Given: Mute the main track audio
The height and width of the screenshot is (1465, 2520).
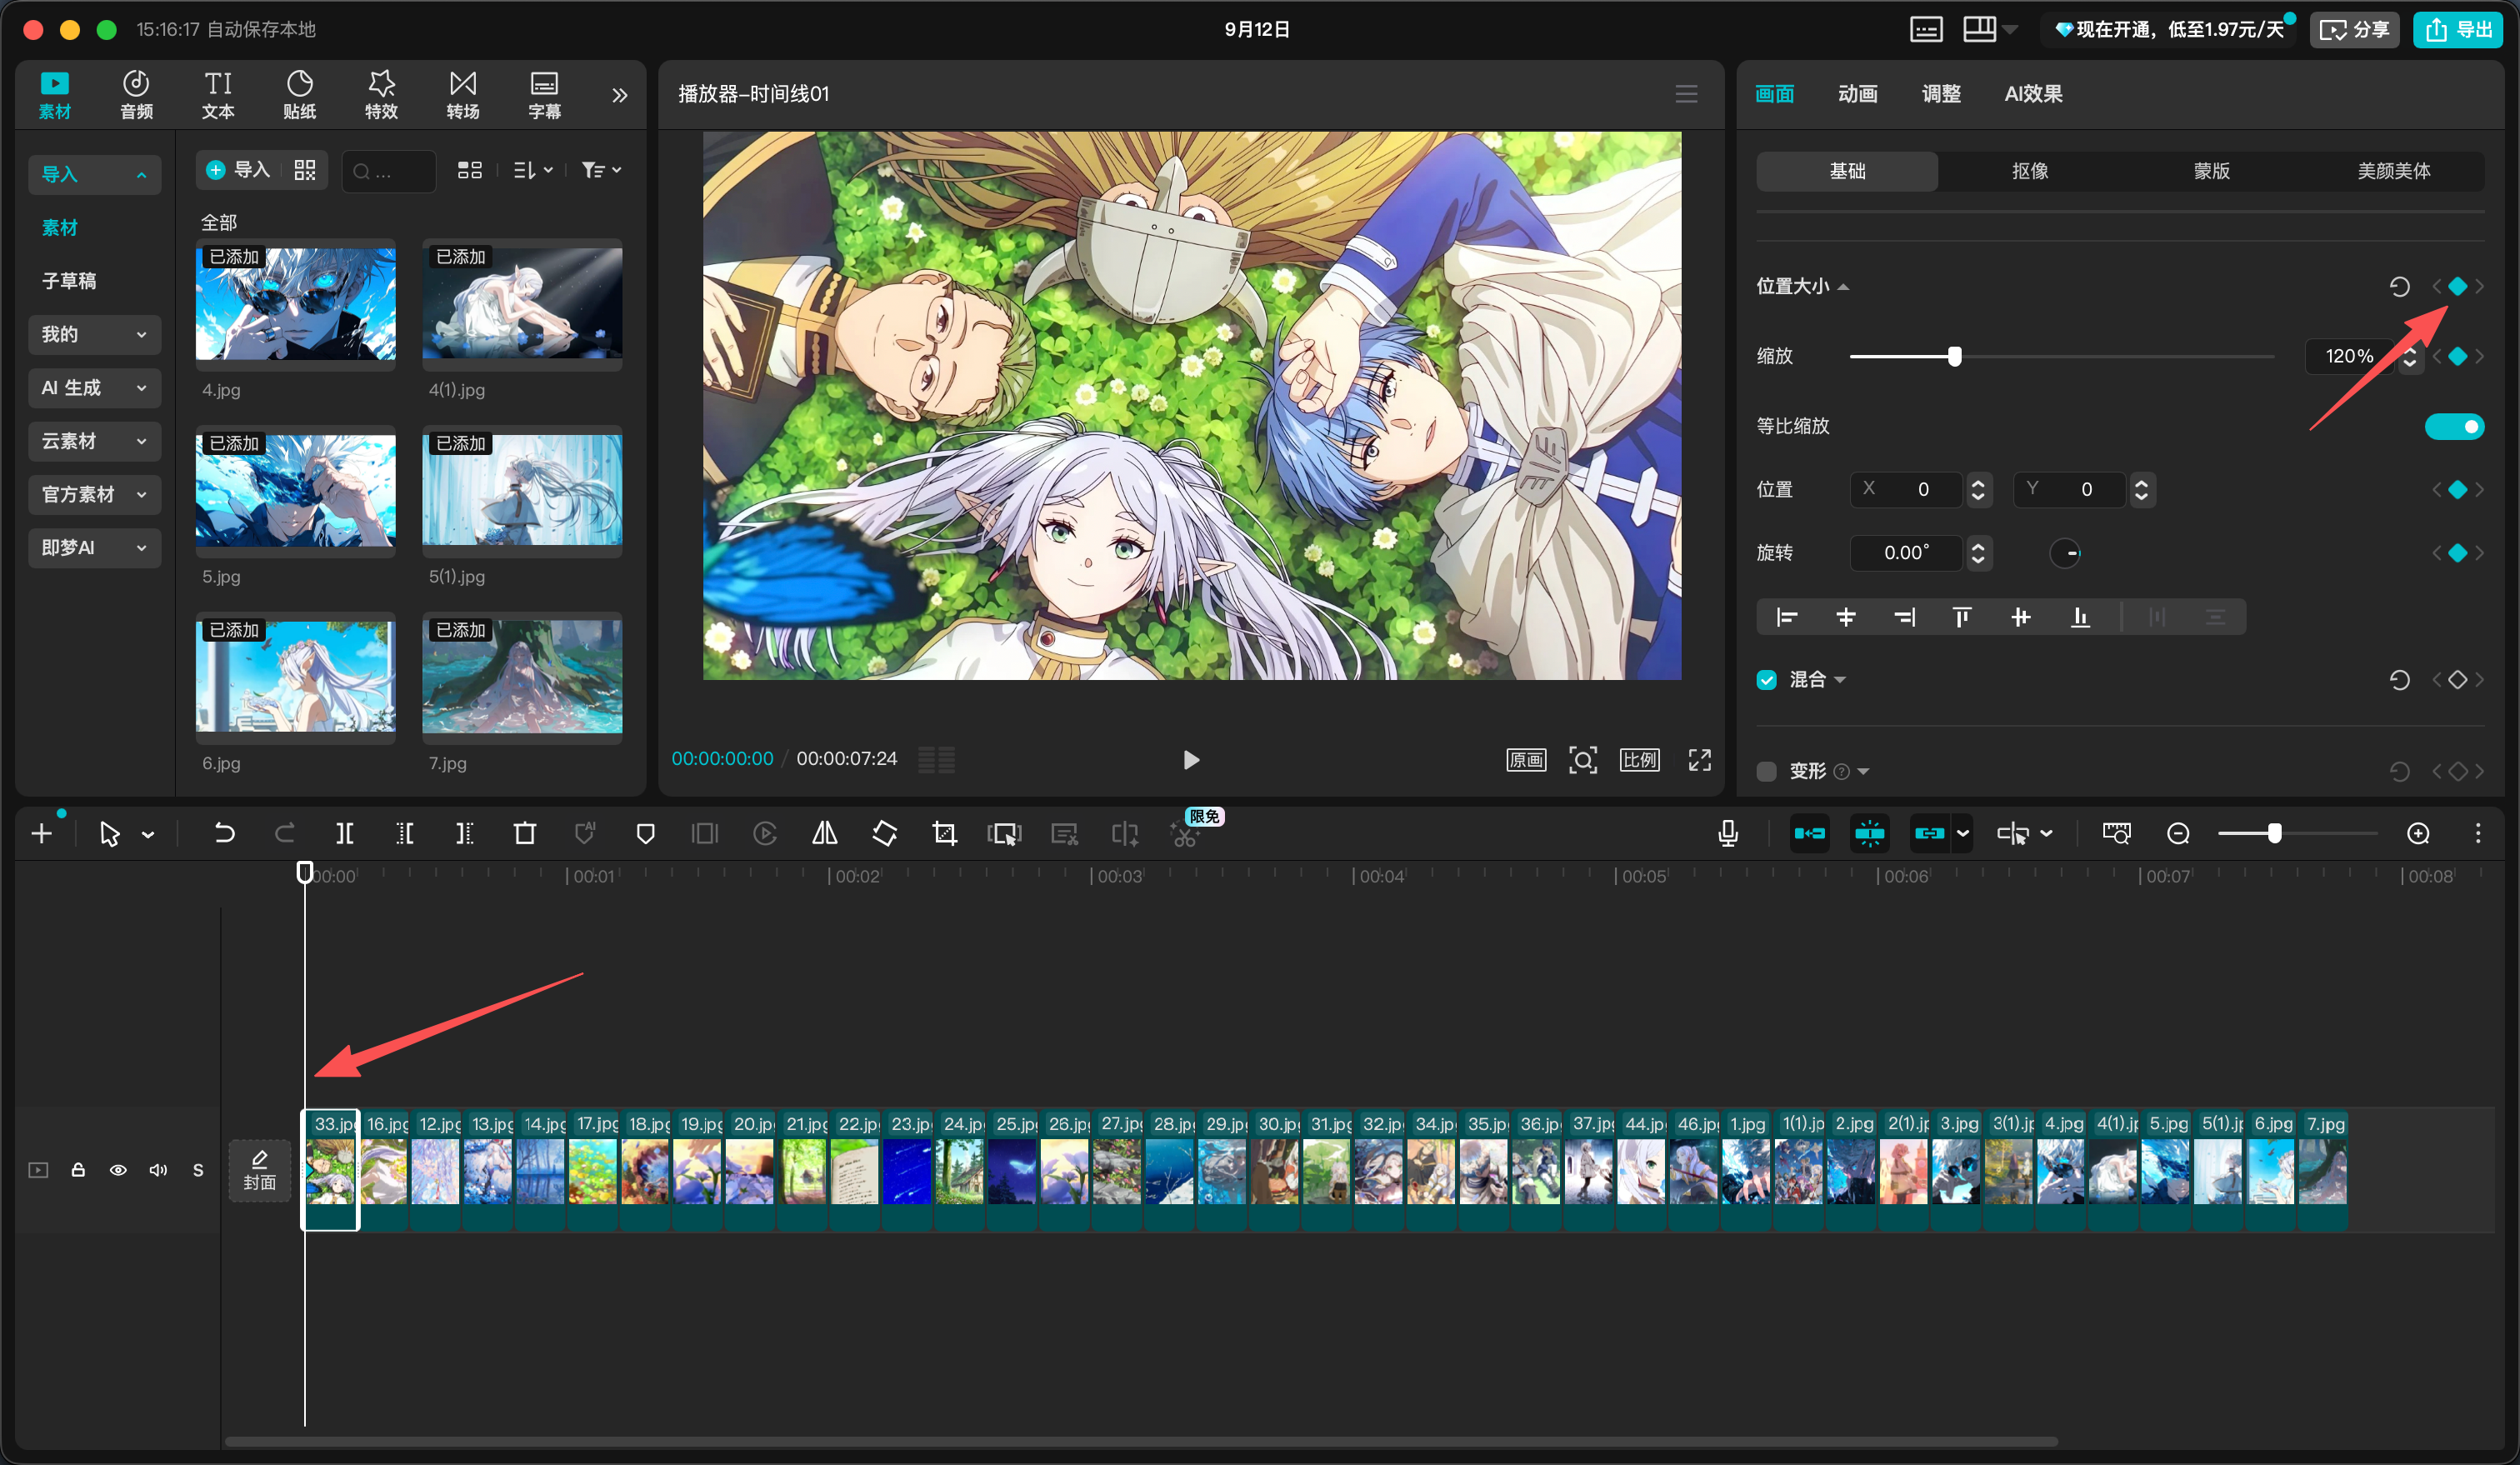Looking at the screenshot, I should point(158,1170).
